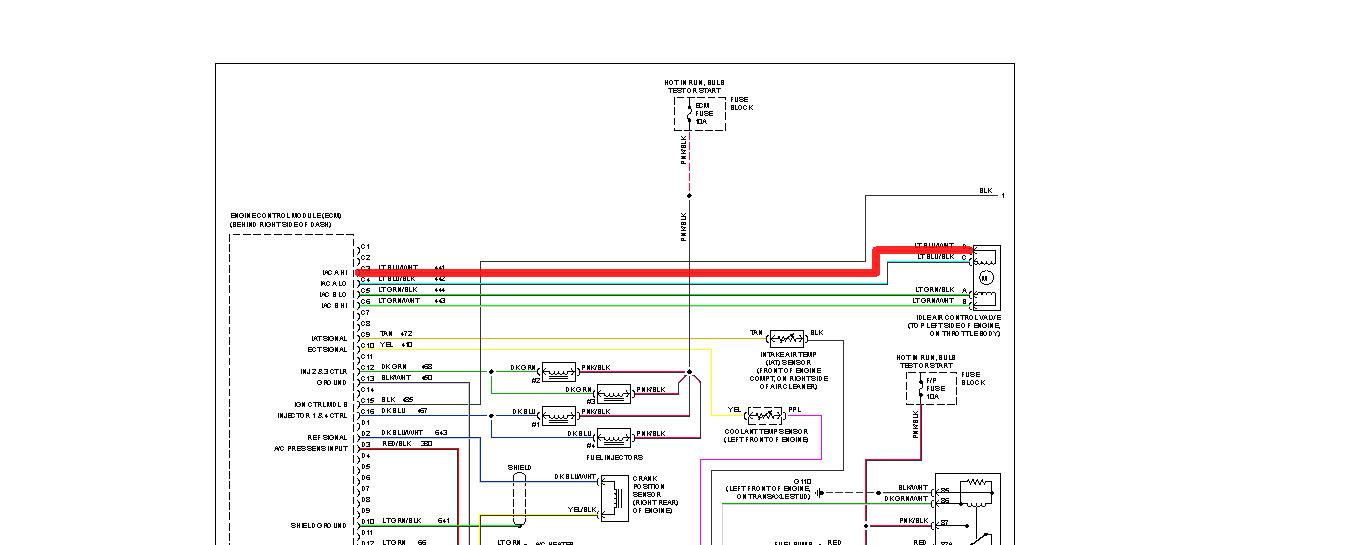
Task: Click the SHIELD cable symbol
Action: [x=519, y=498]
